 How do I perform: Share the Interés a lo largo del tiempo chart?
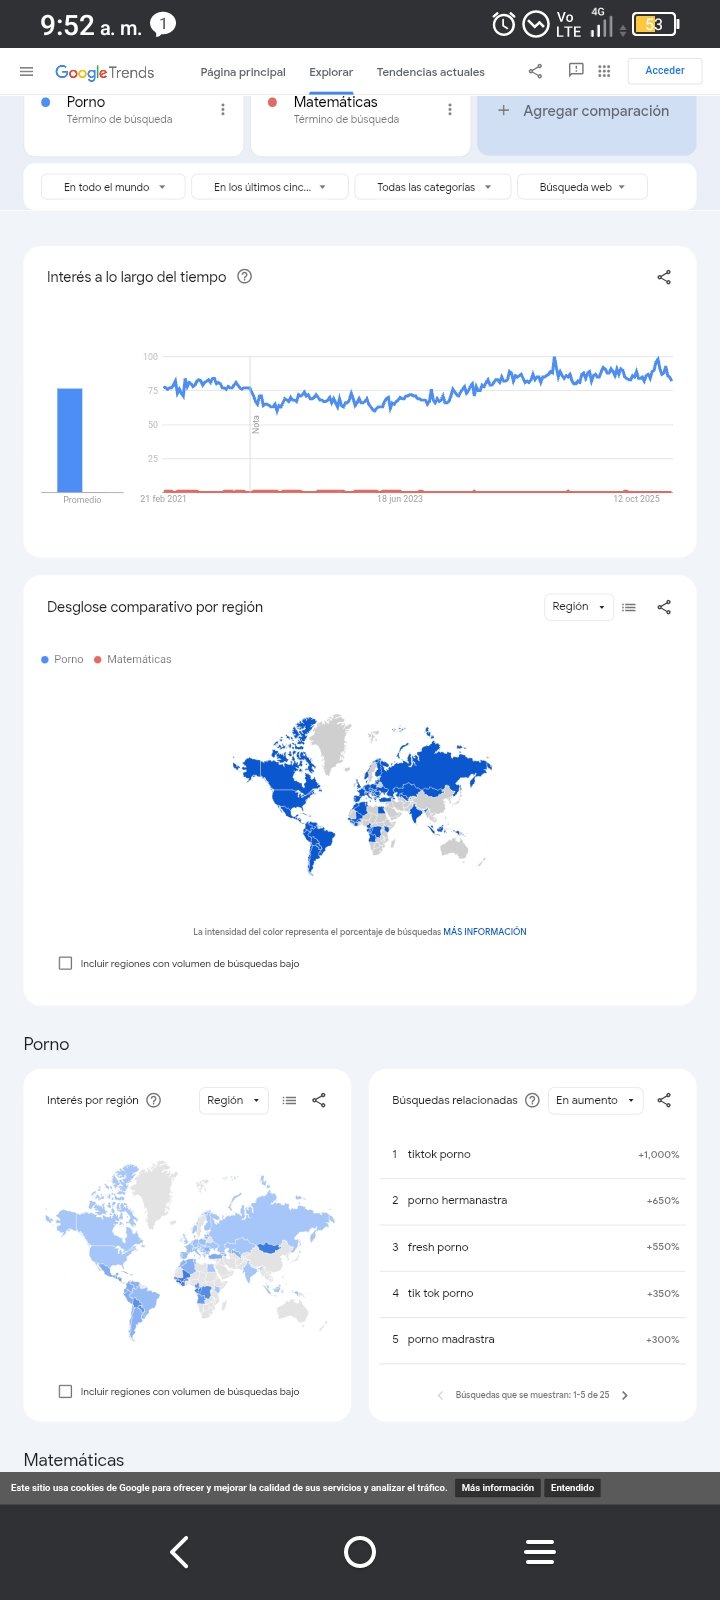tap(664, 277)
